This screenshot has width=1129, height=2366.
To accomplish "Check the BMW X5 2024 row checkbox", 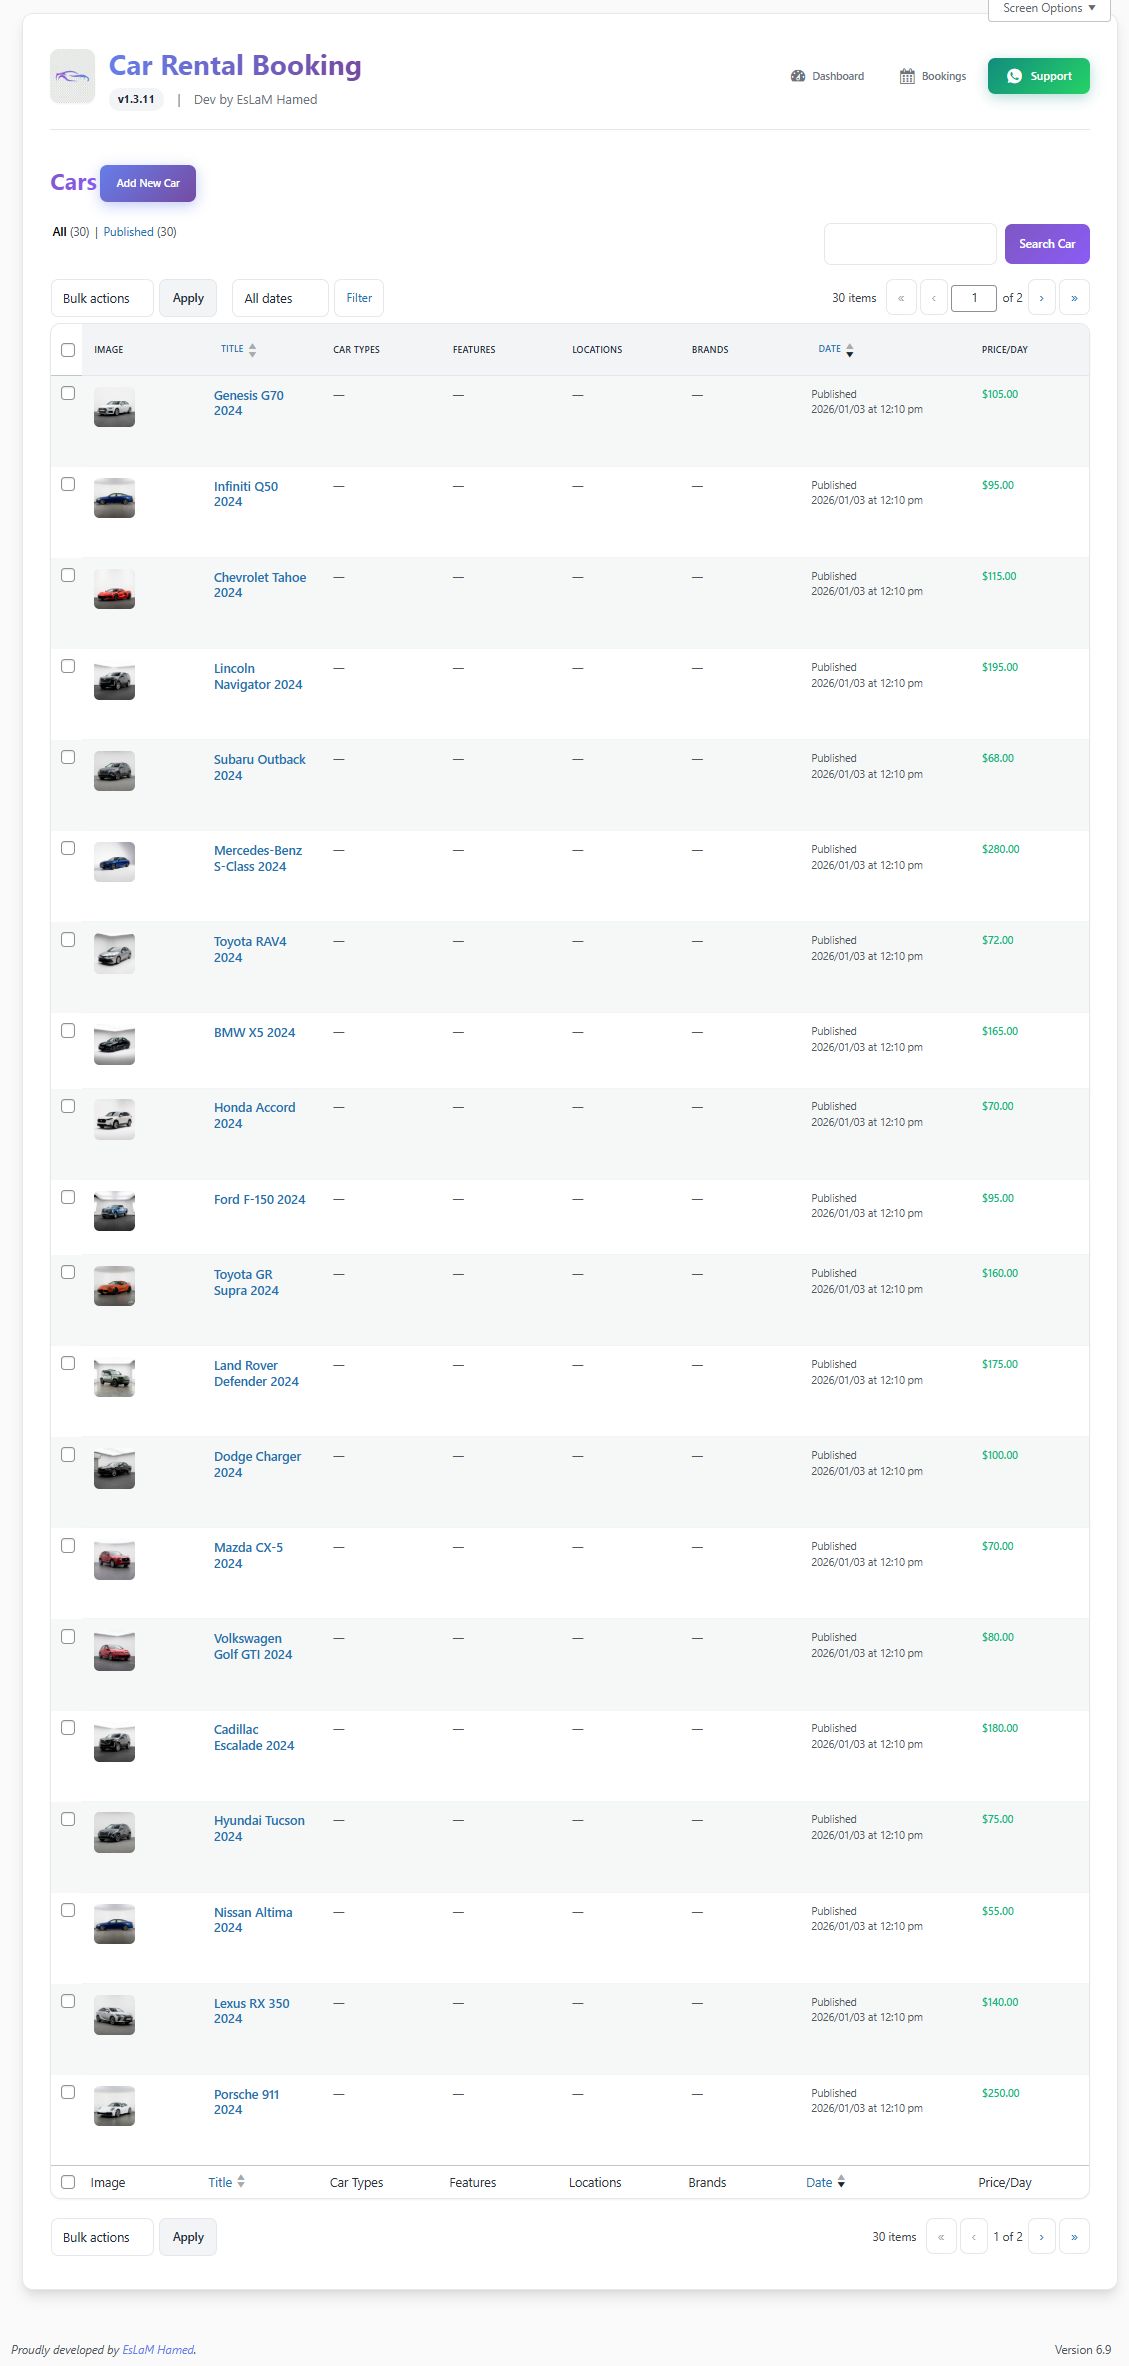I will tap(68, 1030).
